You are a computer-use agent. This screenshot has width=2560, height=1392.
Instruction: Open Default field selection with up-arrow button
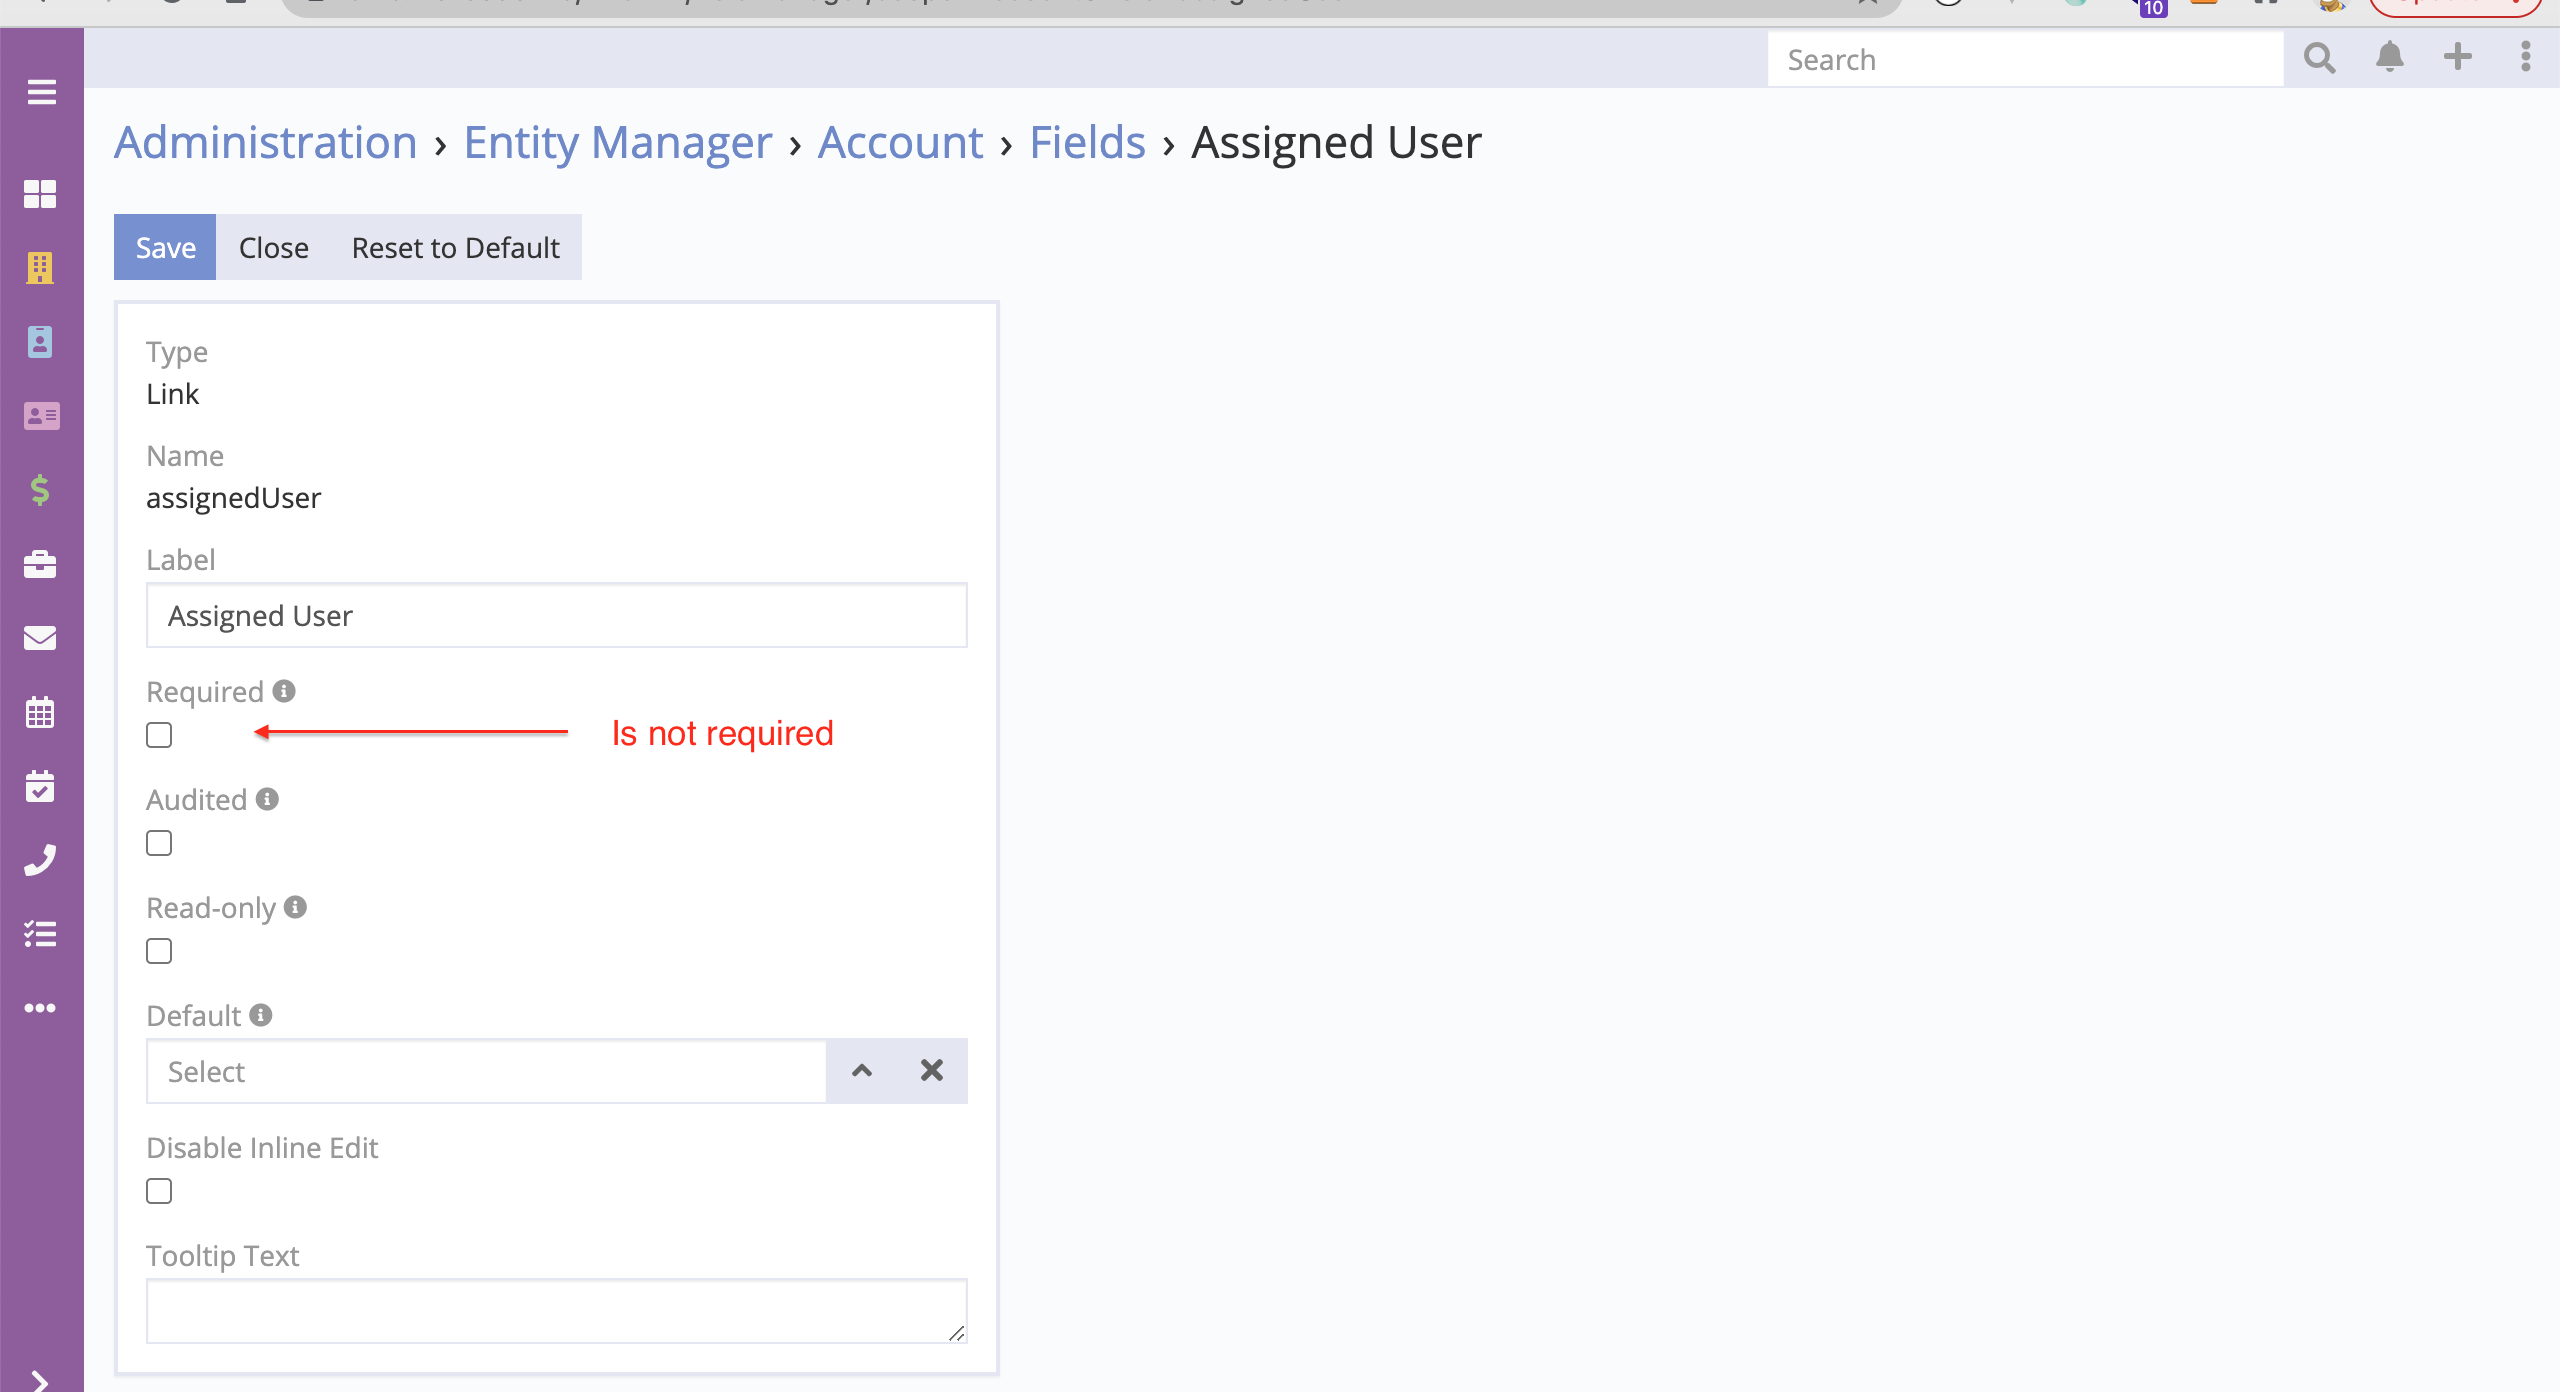pos(862,1071)
